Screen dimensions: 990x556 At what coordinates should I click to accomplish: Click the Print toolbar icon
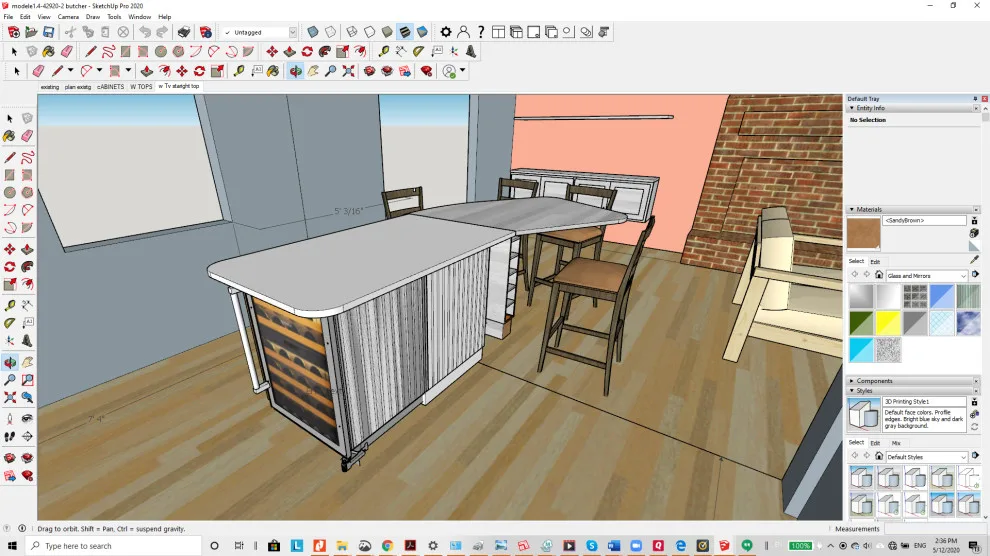(184, 32)
